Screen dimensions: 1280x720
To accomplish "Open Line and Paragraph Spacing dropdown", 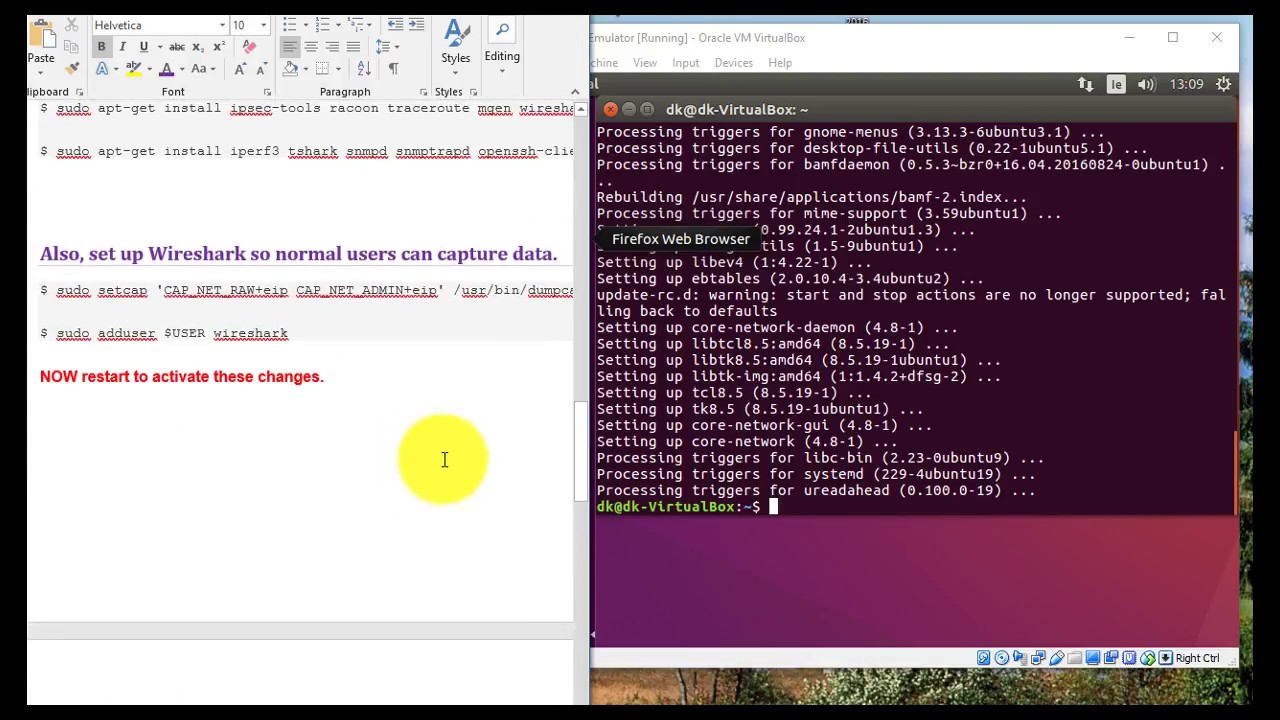I will pos(387,47).
